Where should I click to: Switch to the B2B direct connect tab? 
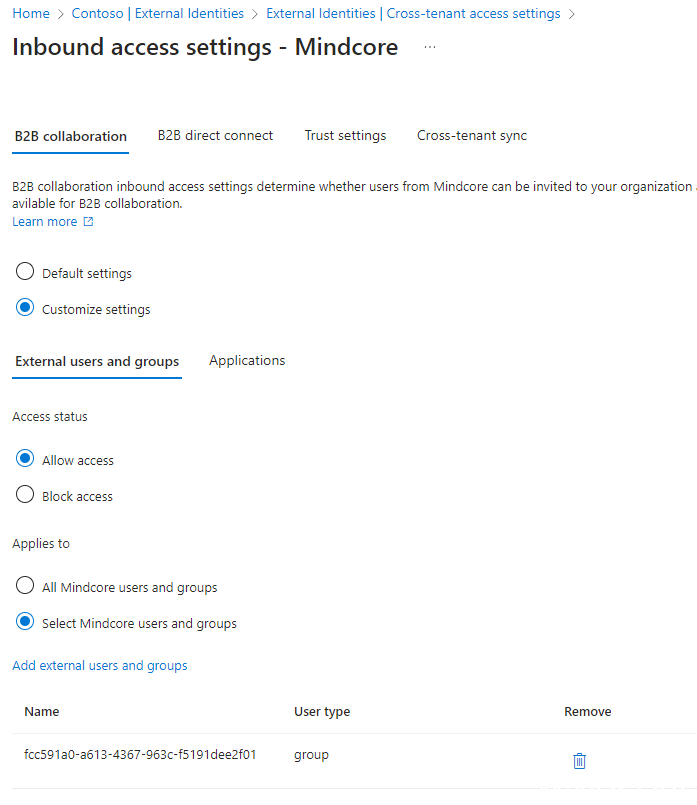coord(215,136)
